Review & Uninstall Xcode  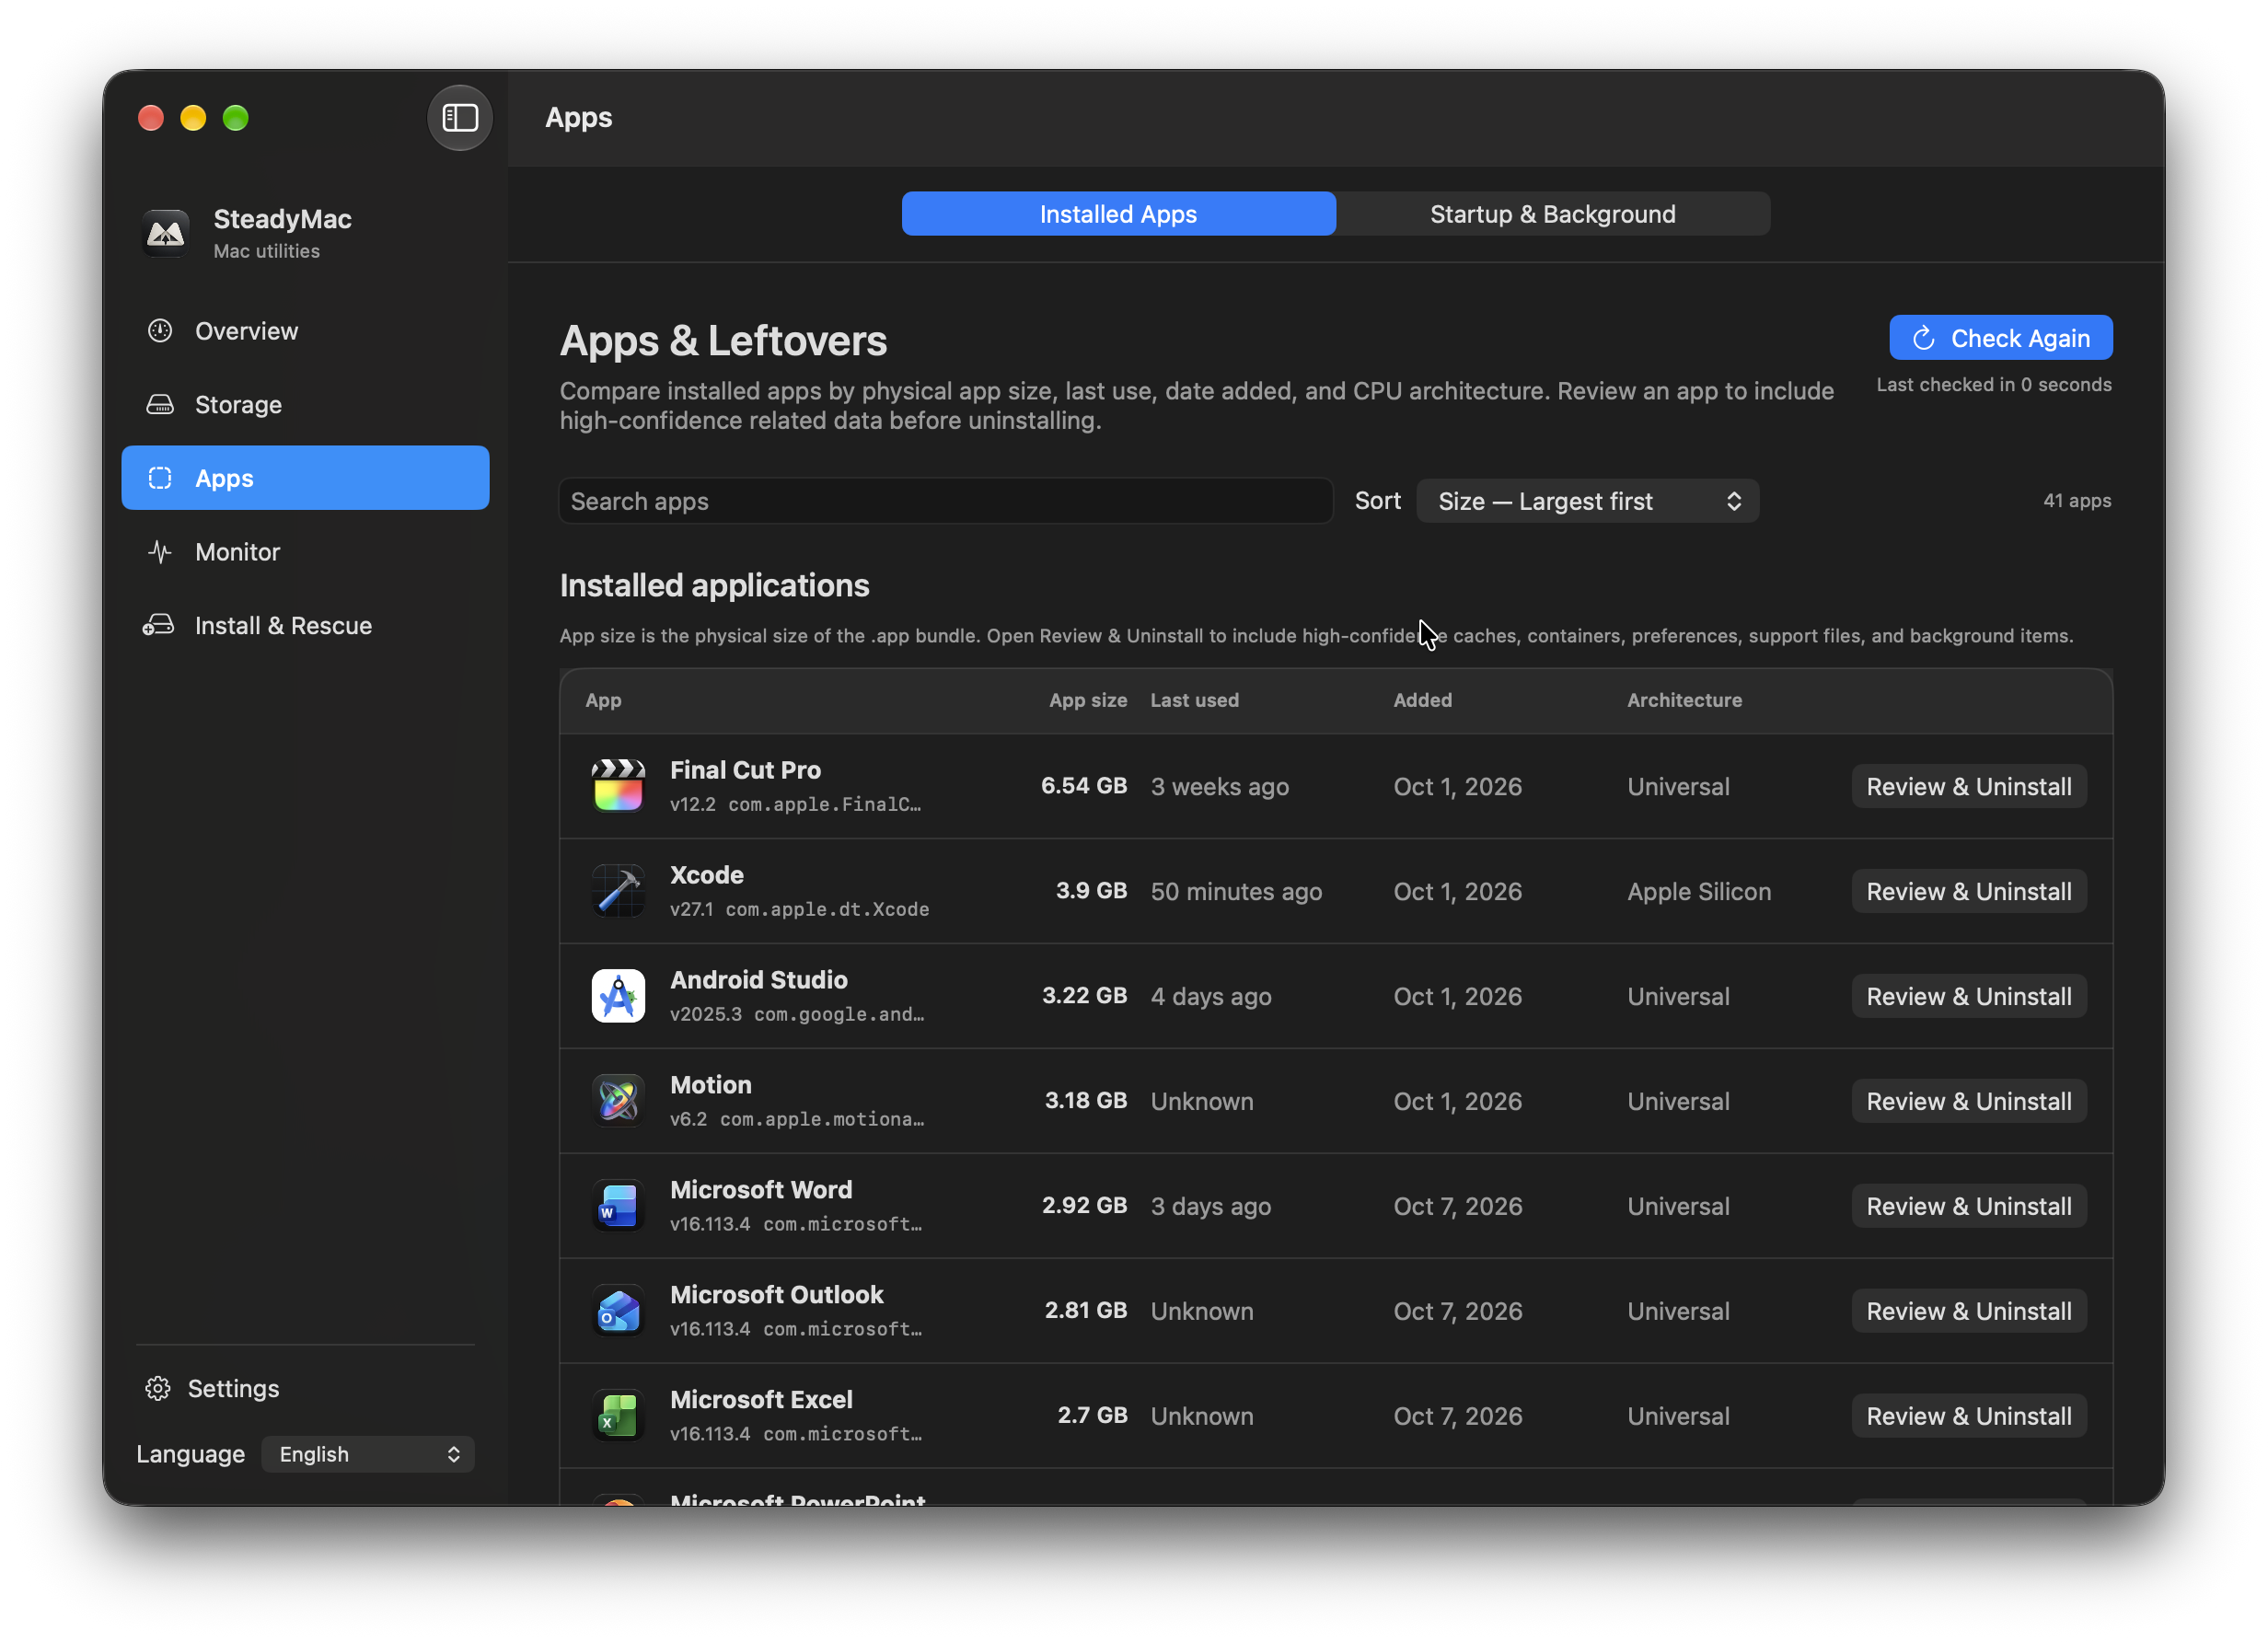[x=1968, y=892]
